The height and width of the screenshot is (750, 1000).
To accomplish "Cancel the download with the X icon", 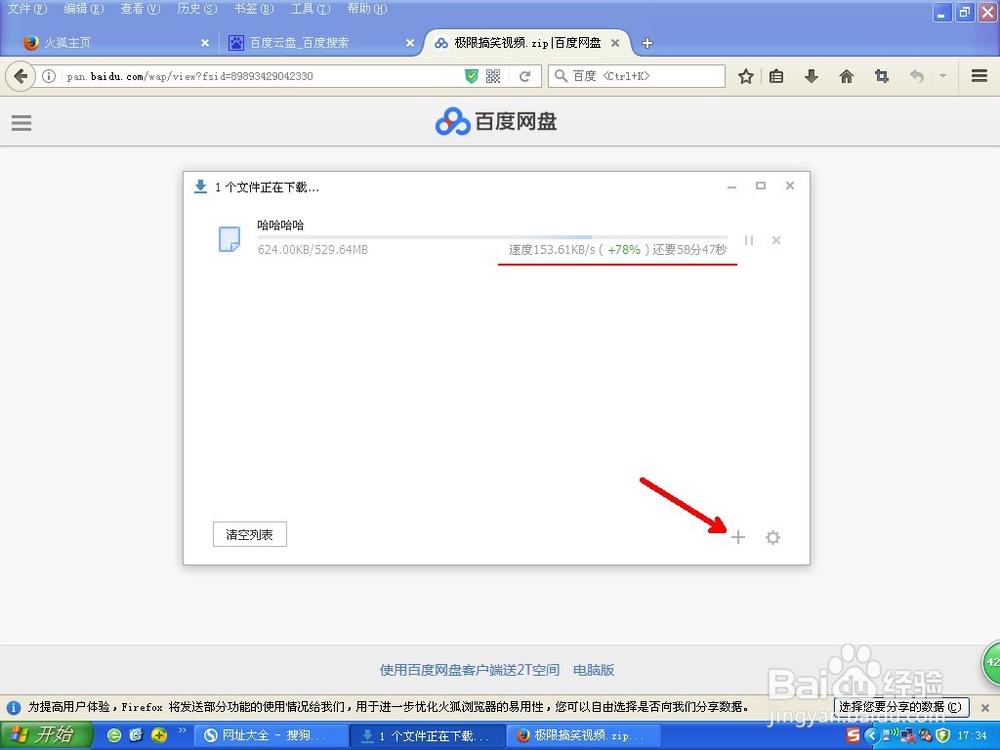I will point(776,240).
